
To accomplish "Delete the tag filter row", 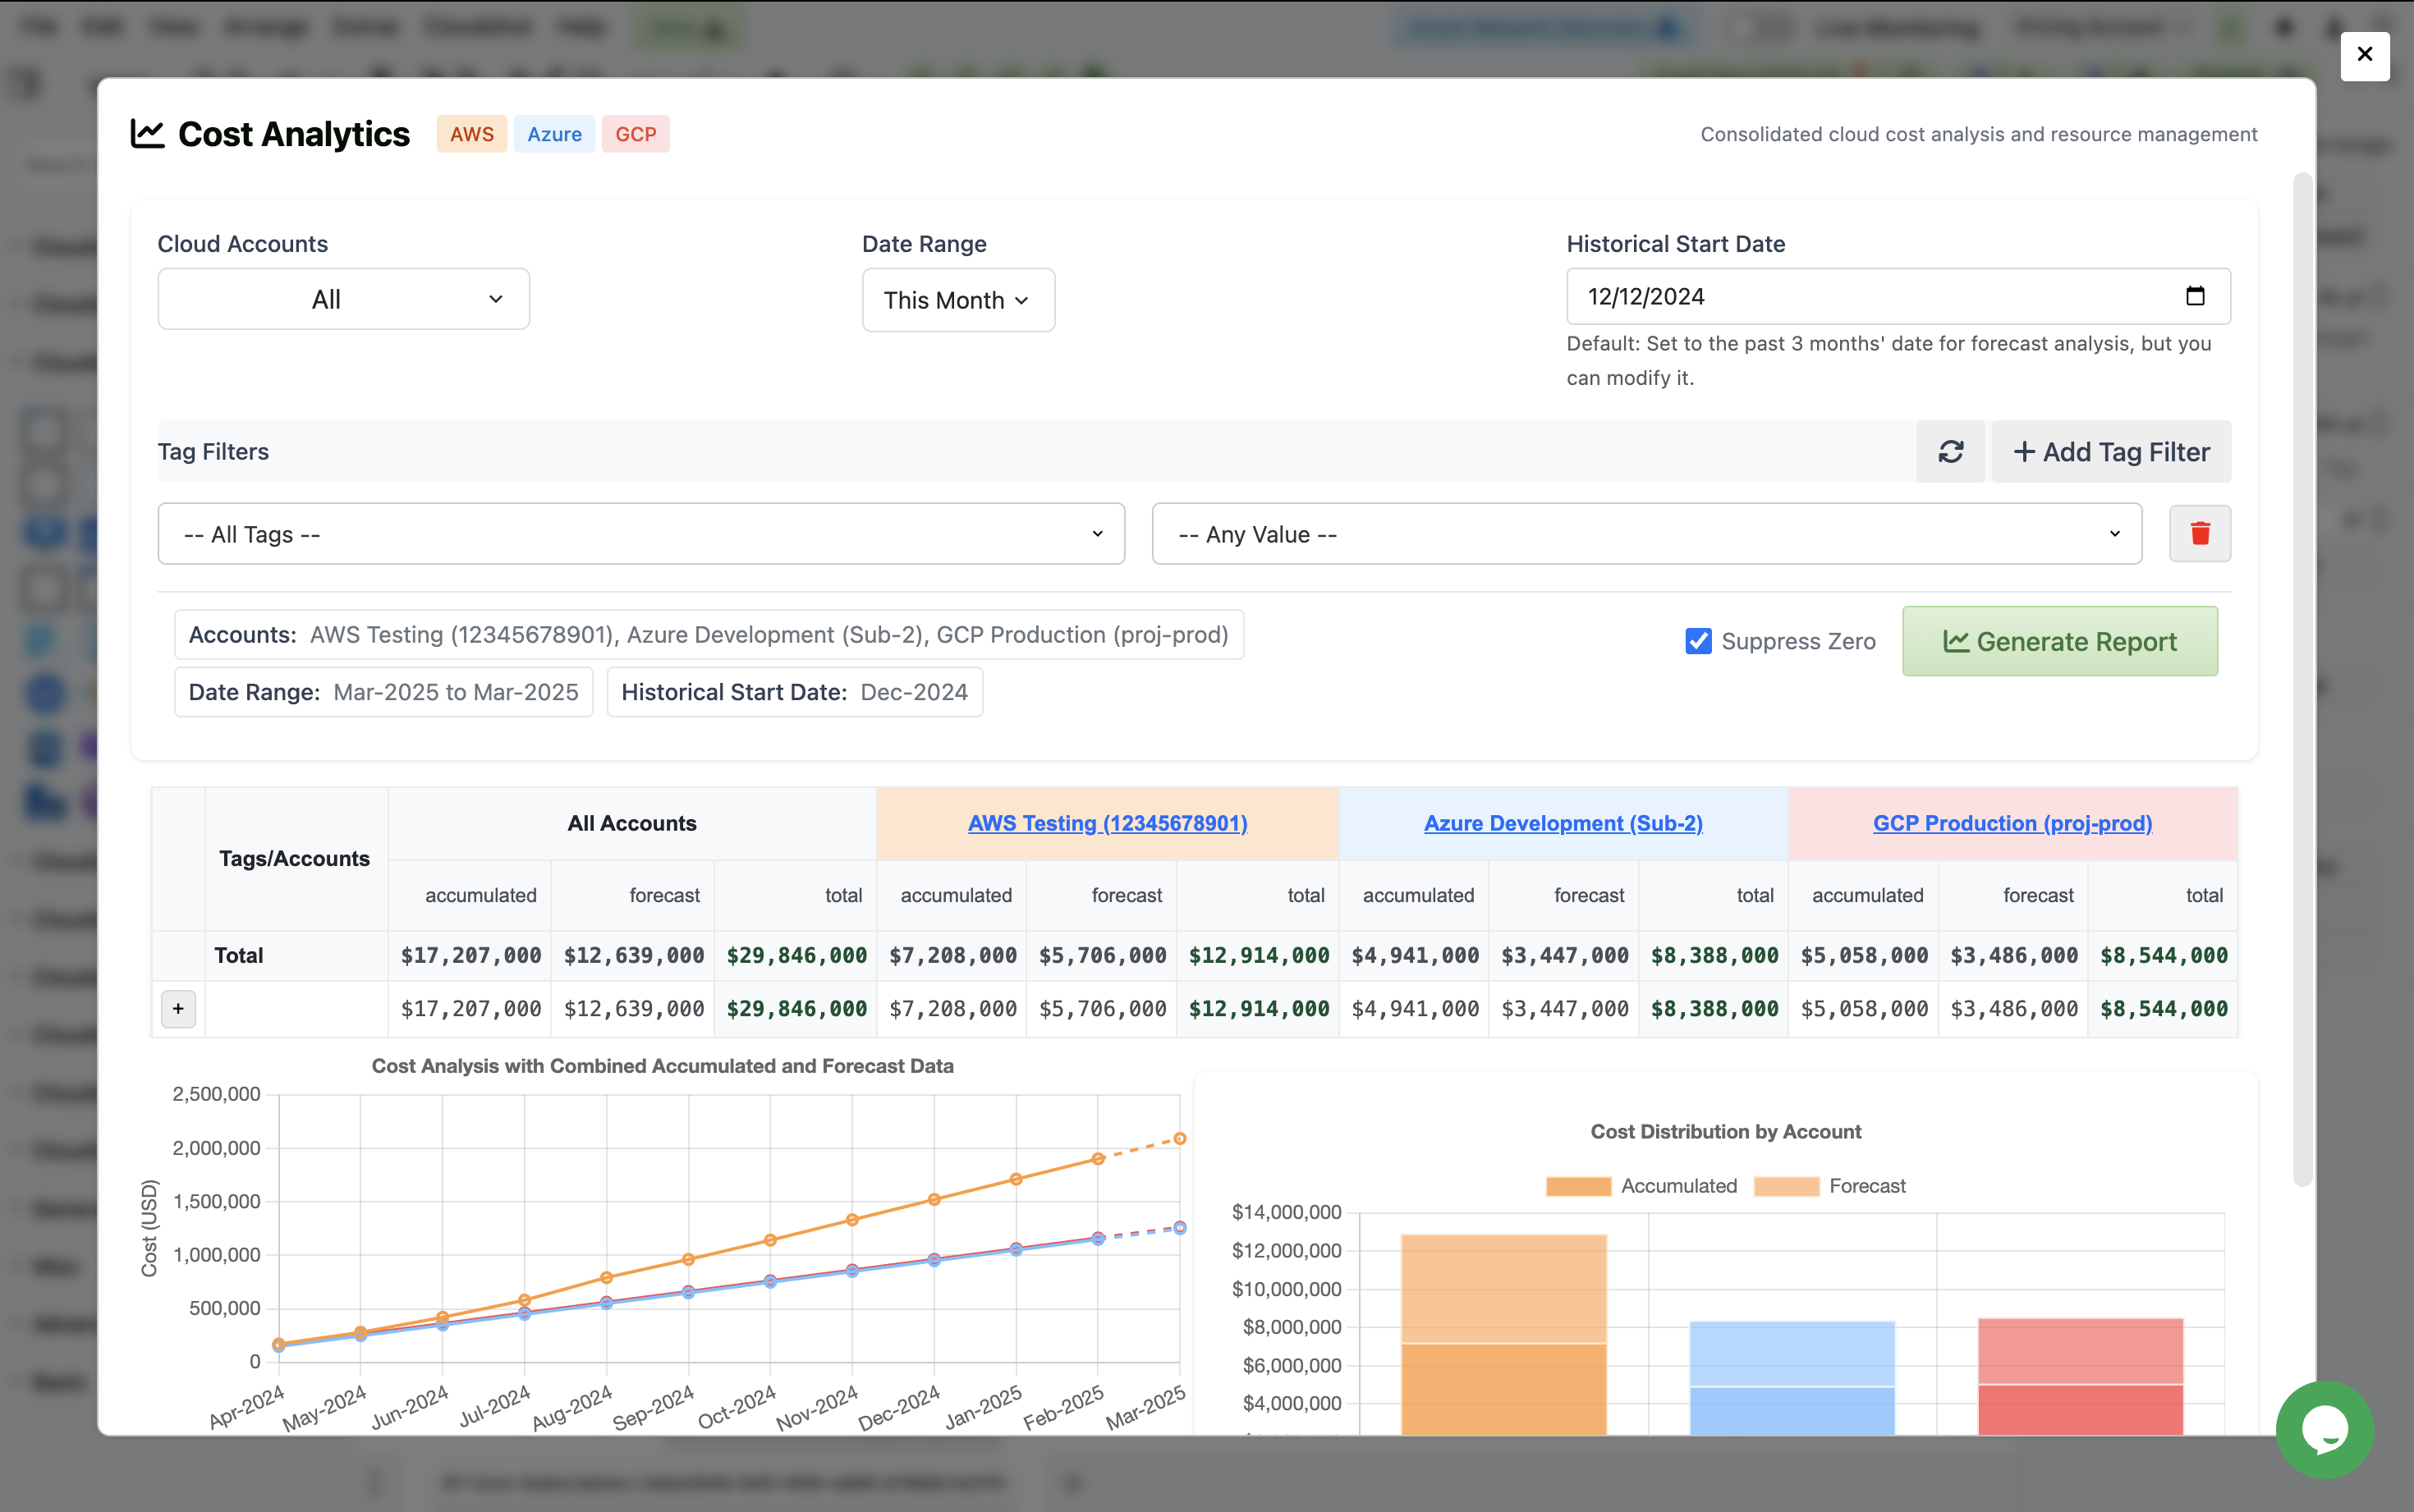I will 2199,534.
